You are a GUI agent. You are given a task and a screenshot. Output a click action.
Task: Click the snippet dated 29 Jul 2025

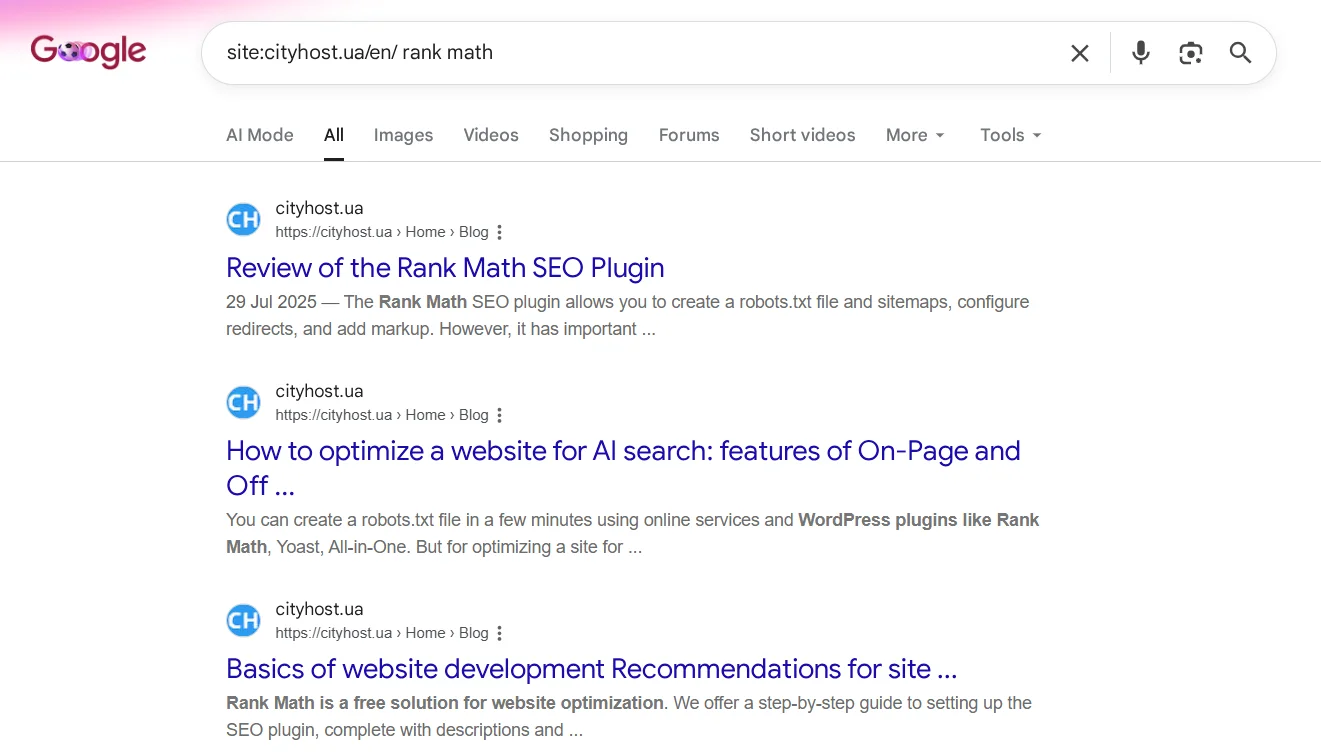[628, 316]
